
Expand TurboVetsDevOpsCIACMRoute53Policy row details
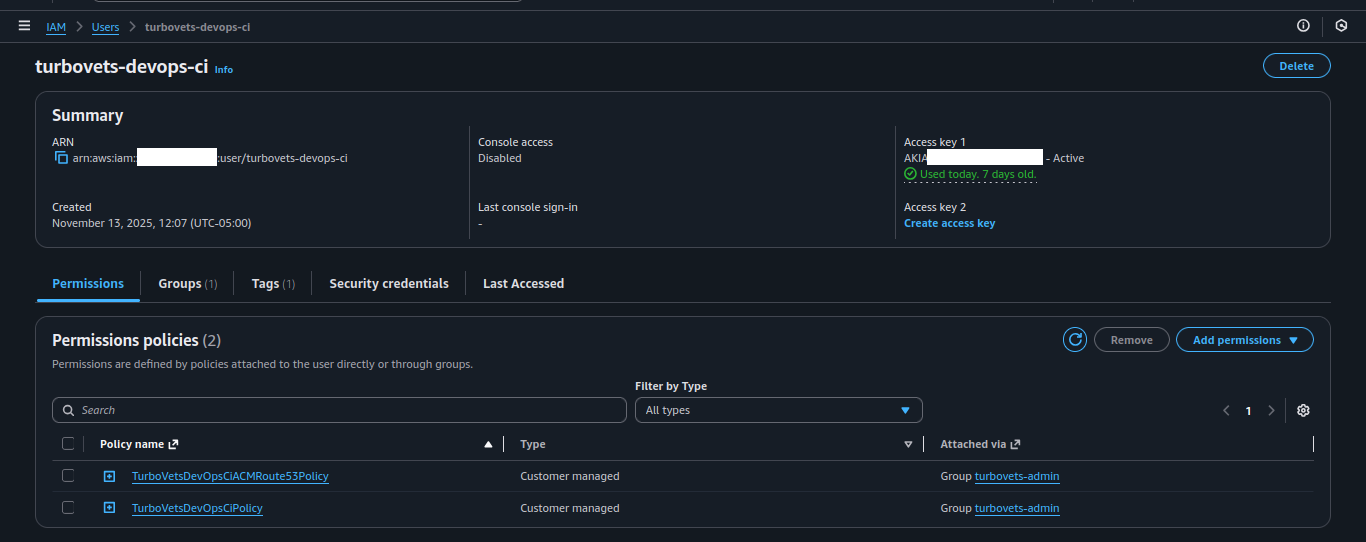coord(110,476)
